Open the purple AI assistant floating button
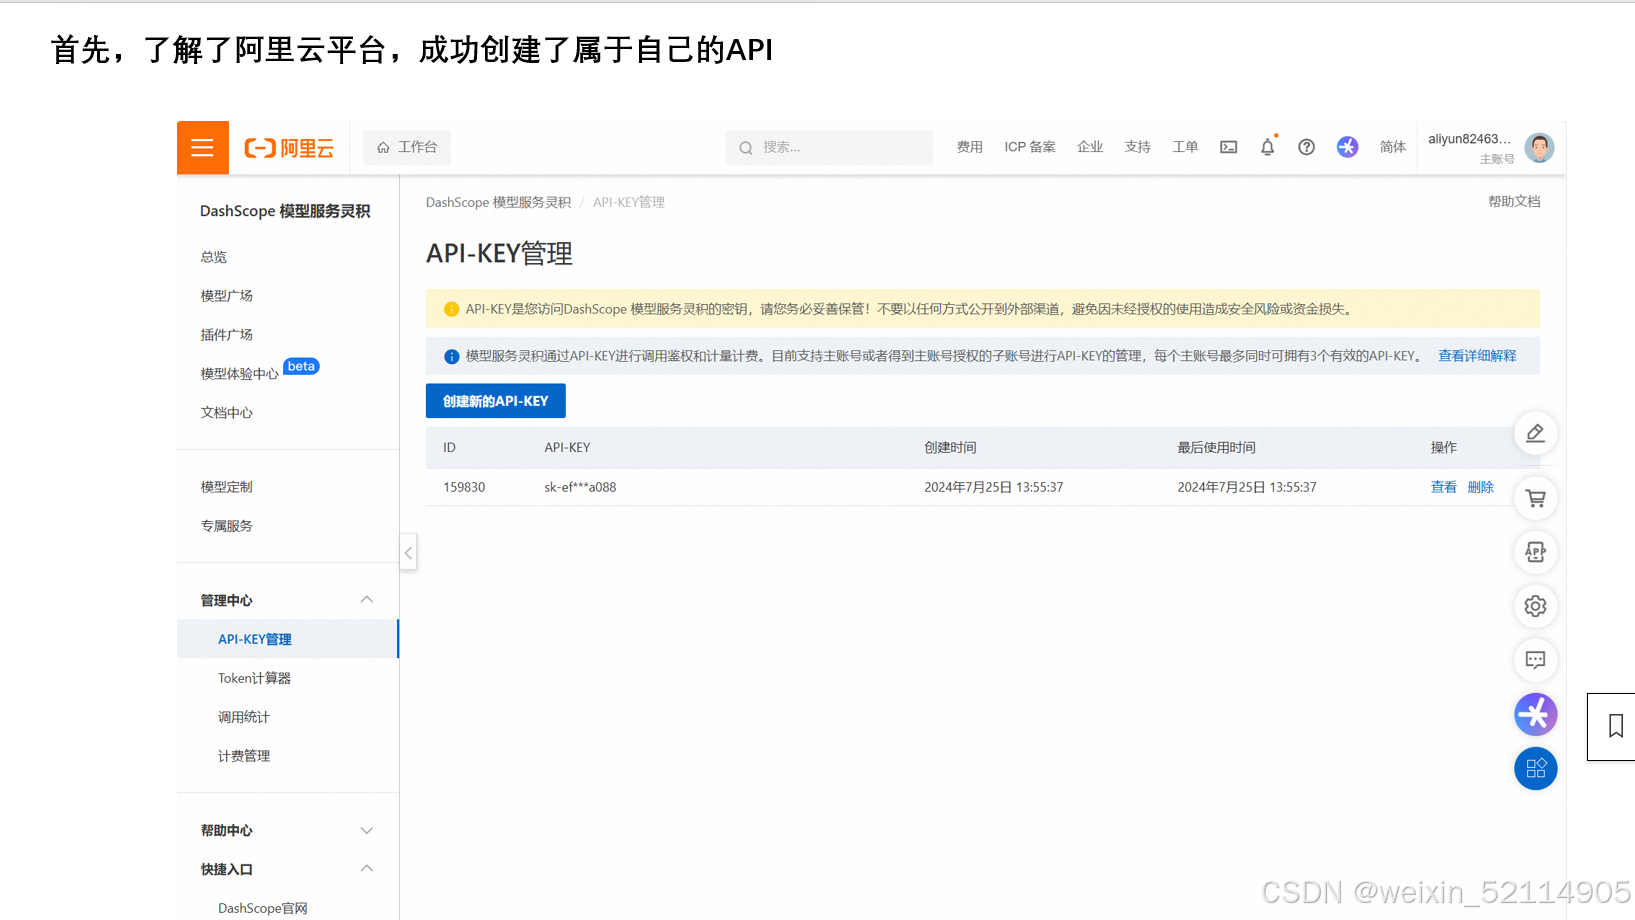Image resolution: width=1635 pixels, height=920 pixels. (x=1535, y=714)
